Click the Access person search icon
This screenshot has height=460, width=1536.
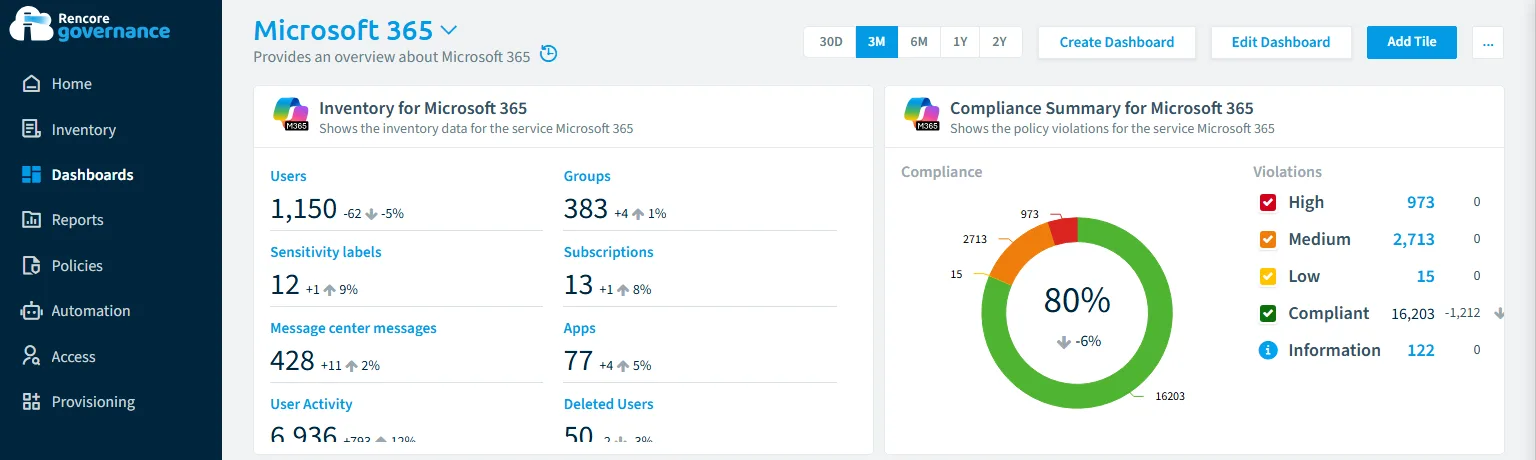point(32,357)
